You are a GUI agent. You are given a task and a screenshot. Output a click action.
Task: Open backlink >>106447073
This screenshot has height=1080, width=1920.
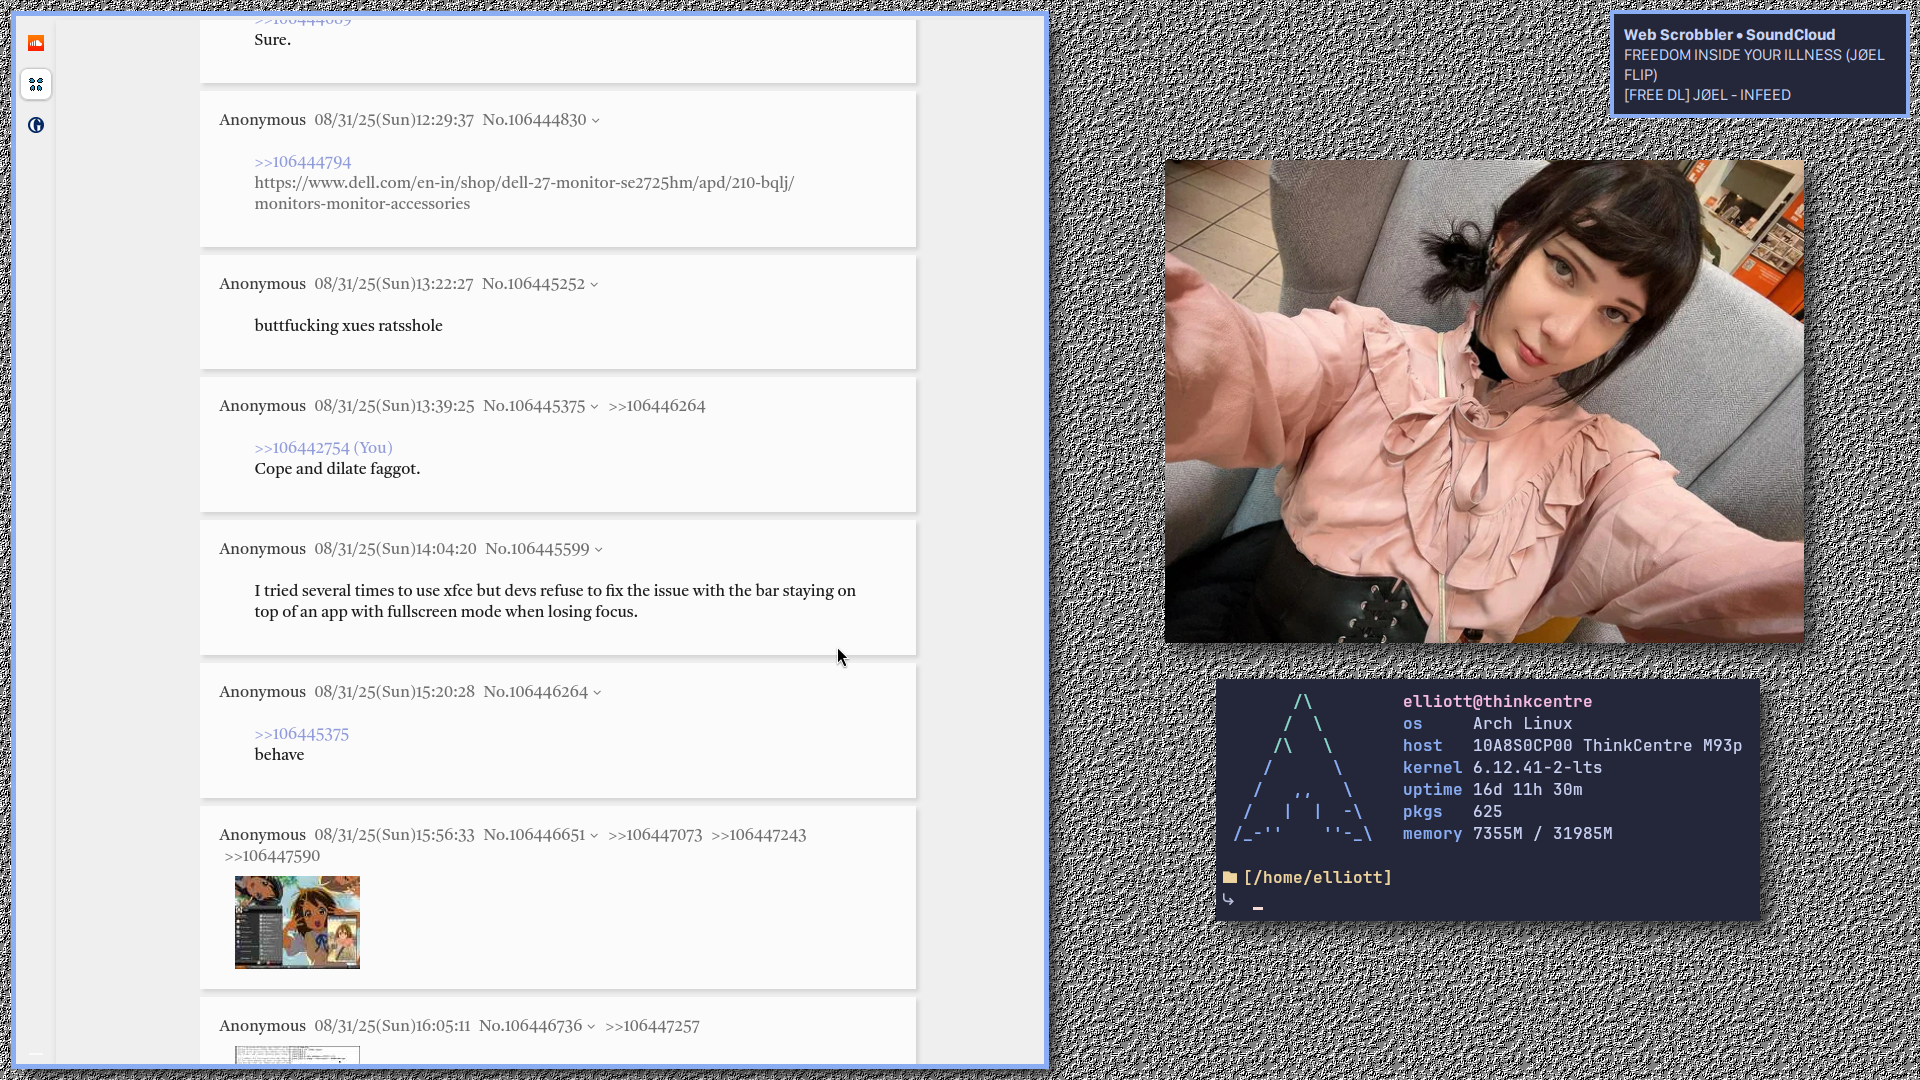coord(655,835)
